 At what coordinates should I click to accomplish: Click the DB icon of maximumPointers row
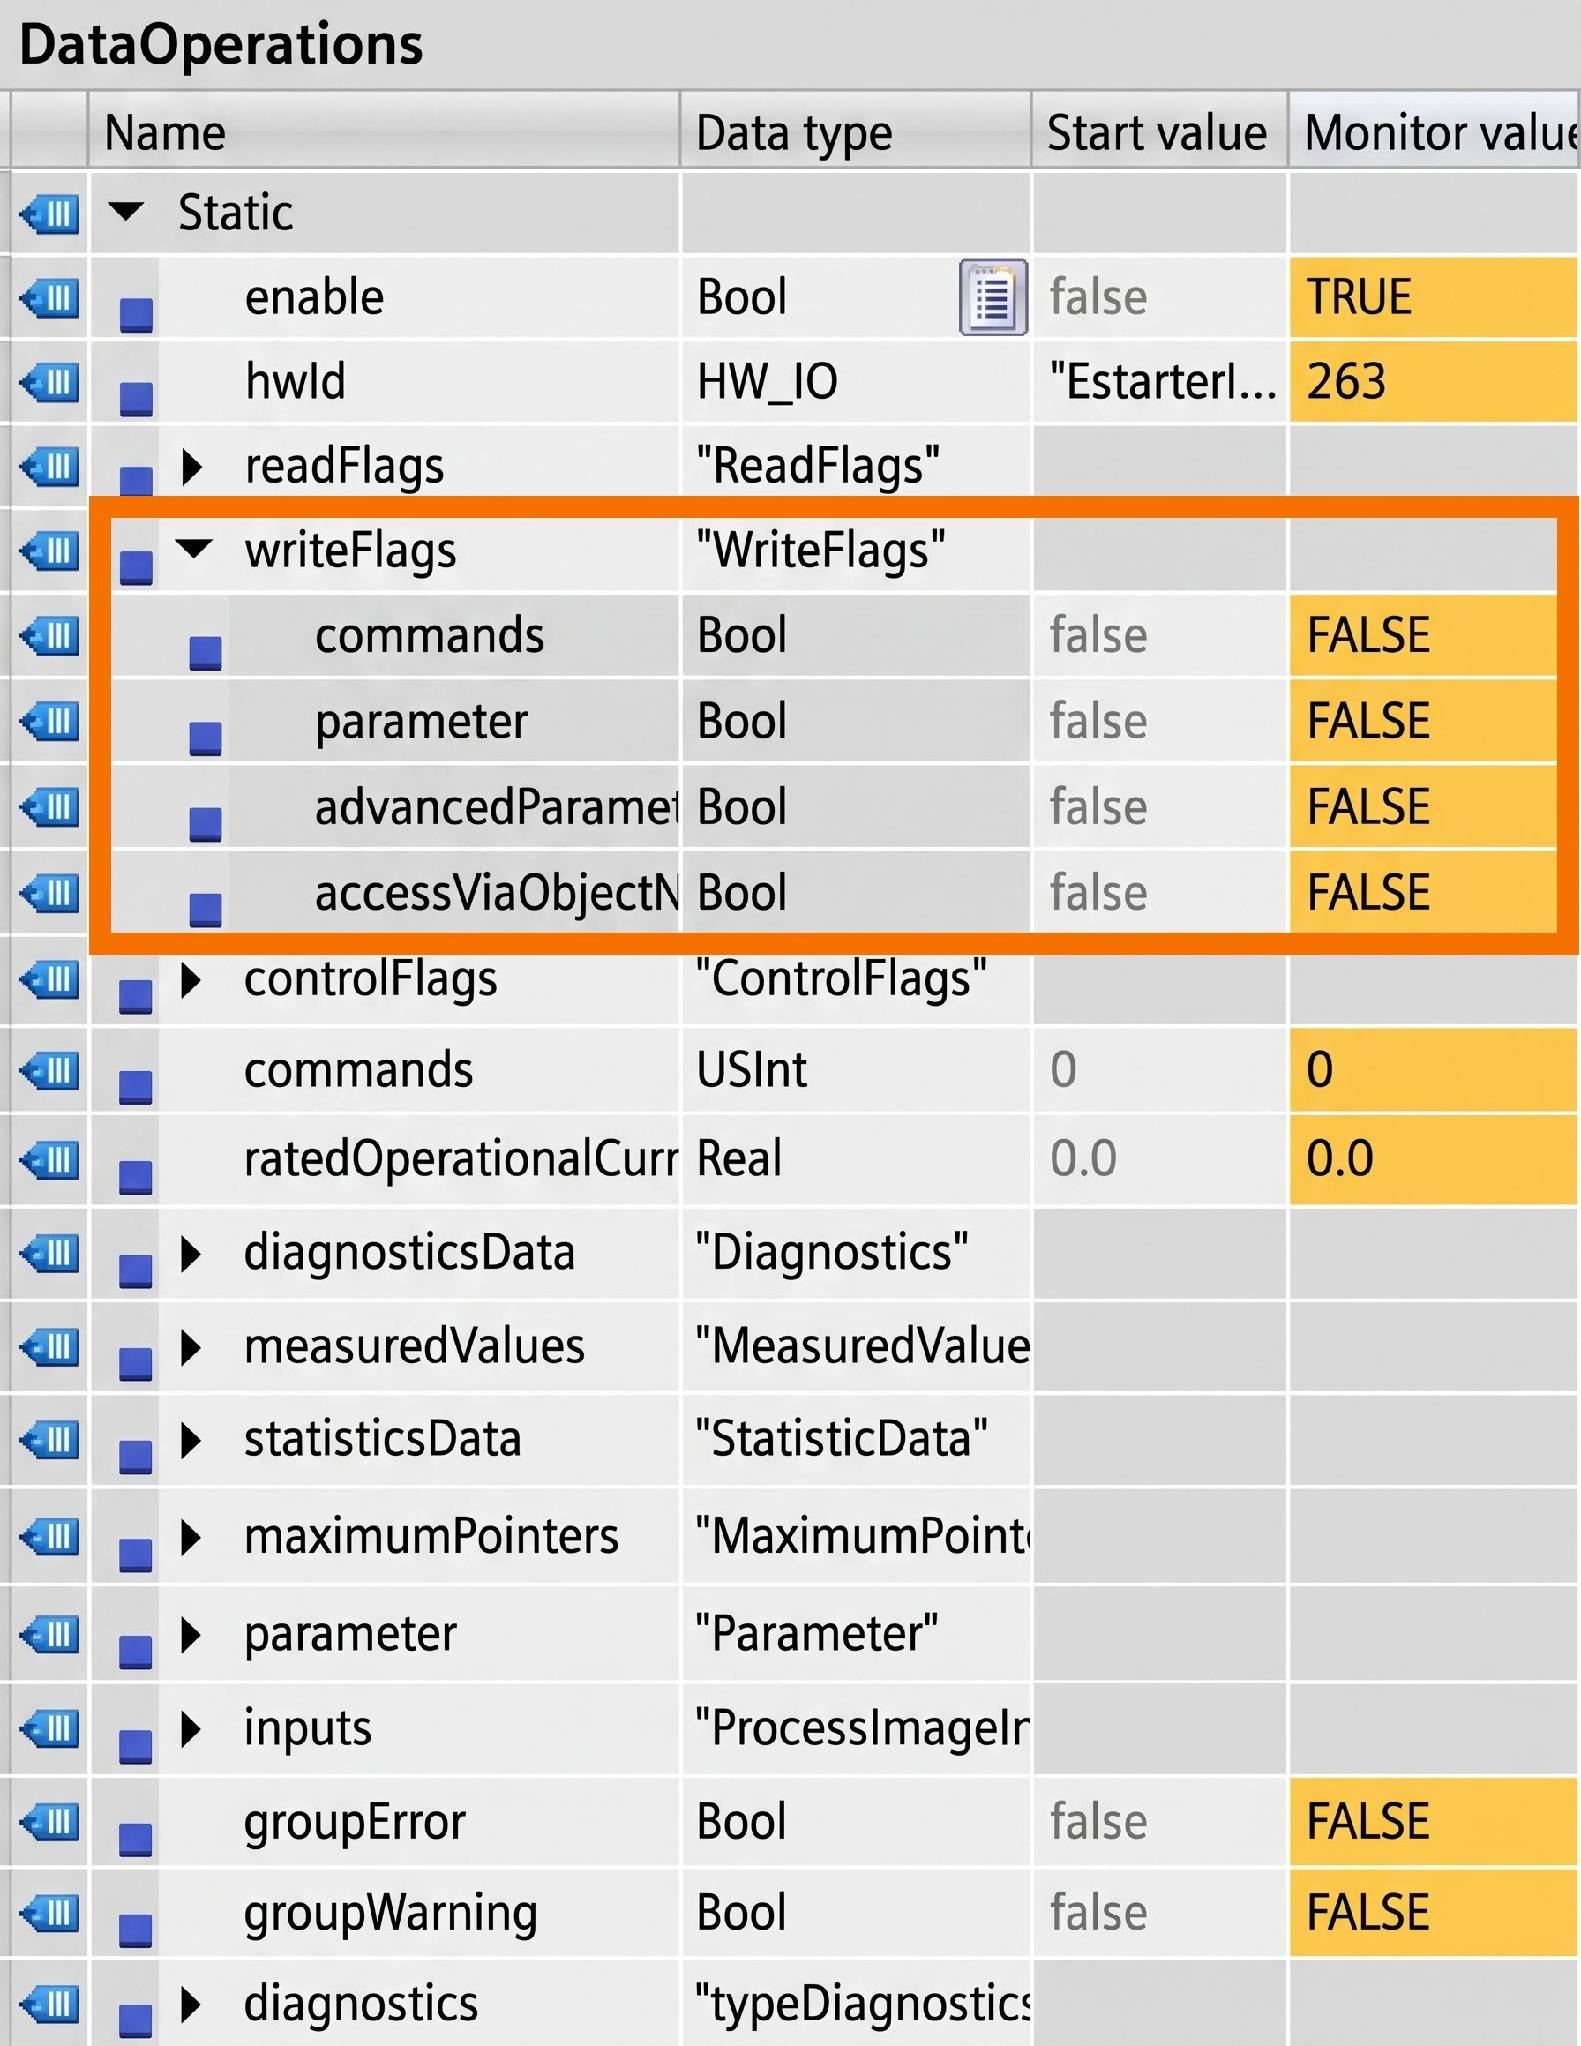[50, 1537]
